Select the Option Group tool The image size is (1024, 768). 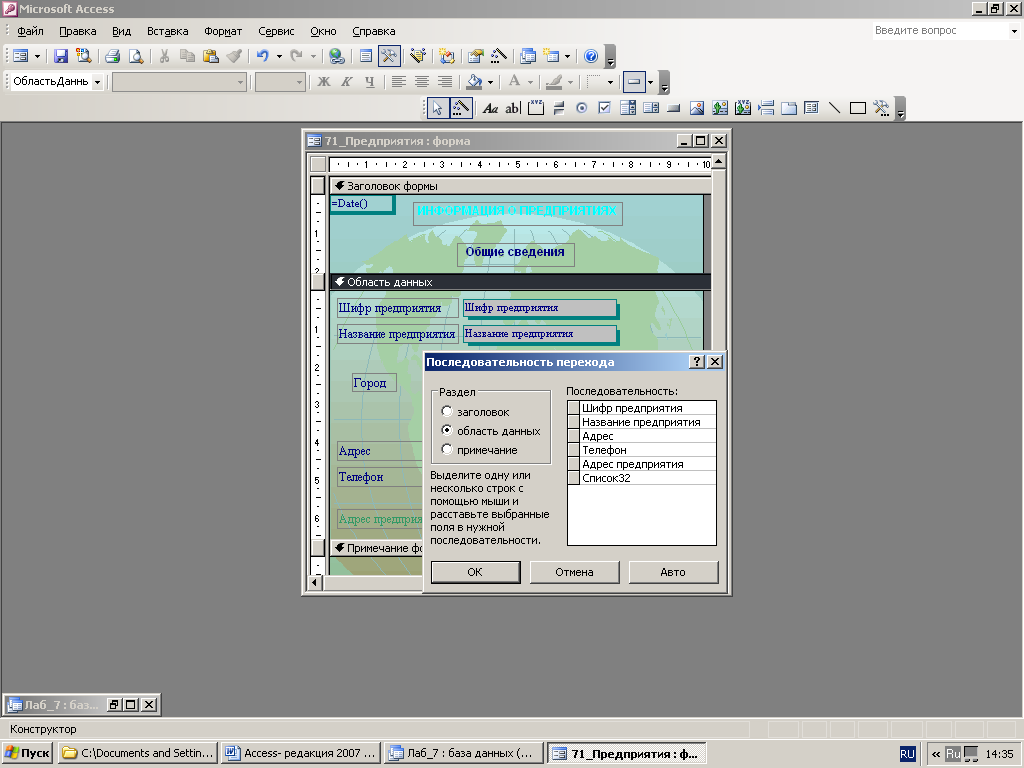[536, 108]
